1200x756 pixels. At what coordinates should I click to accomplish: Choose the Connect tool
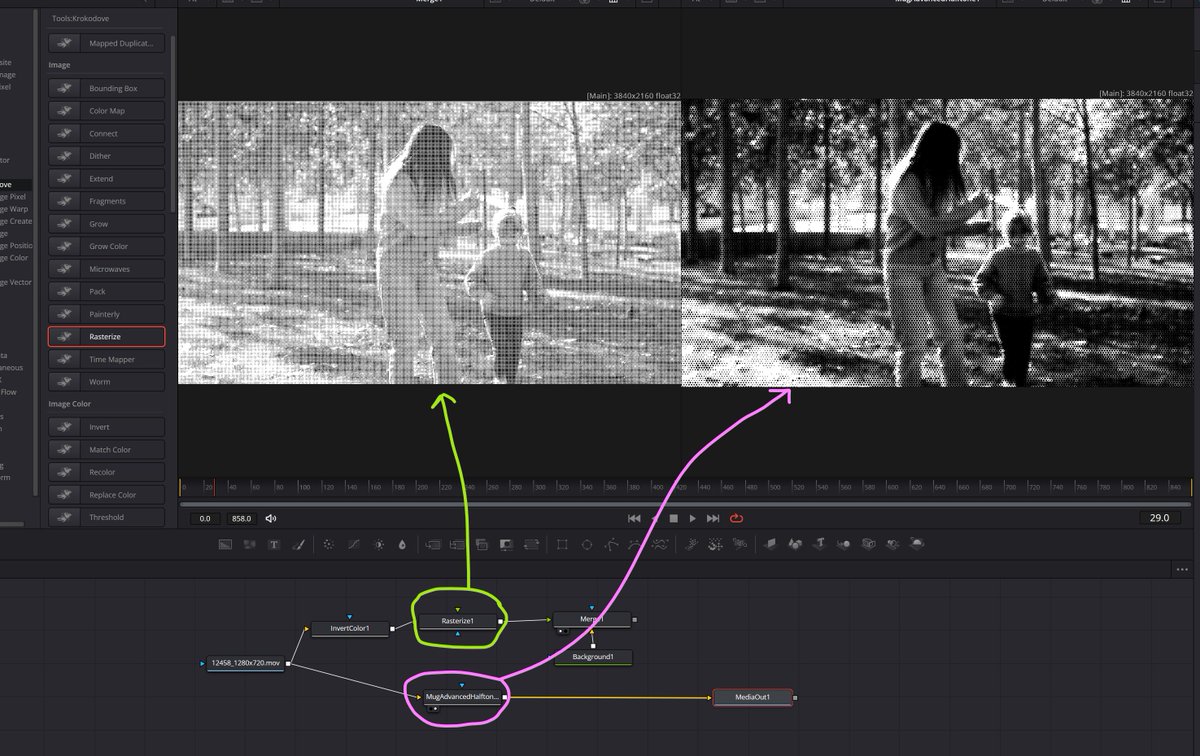(106, 133)
